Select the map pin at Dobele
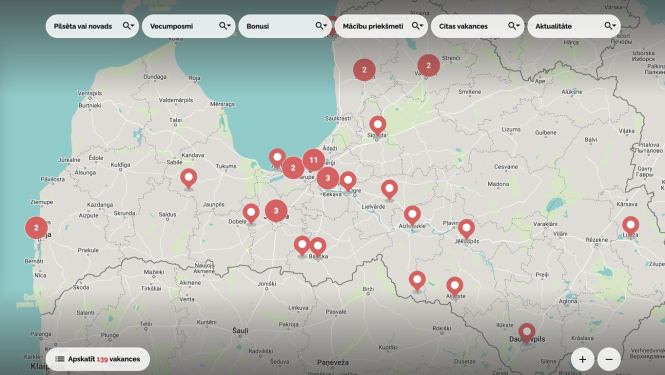The width and height of the screenshot is (665, 375). 251,214
